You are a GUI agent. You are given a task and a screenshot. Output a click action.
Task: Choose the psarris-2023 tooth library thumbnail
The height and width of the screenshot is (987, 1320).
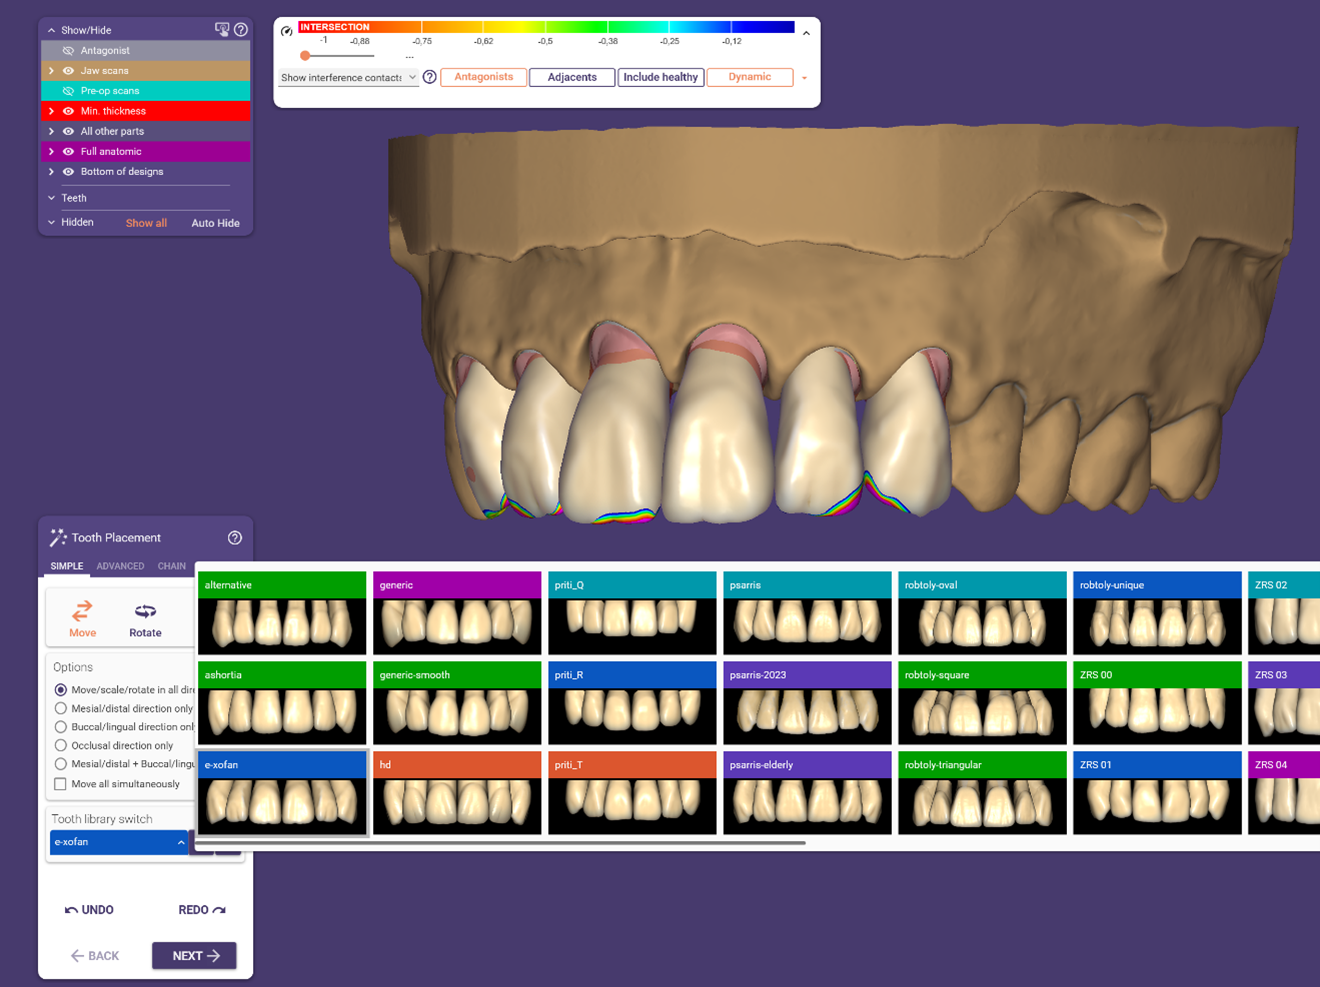pyautogui.click(x=806, y=703)
